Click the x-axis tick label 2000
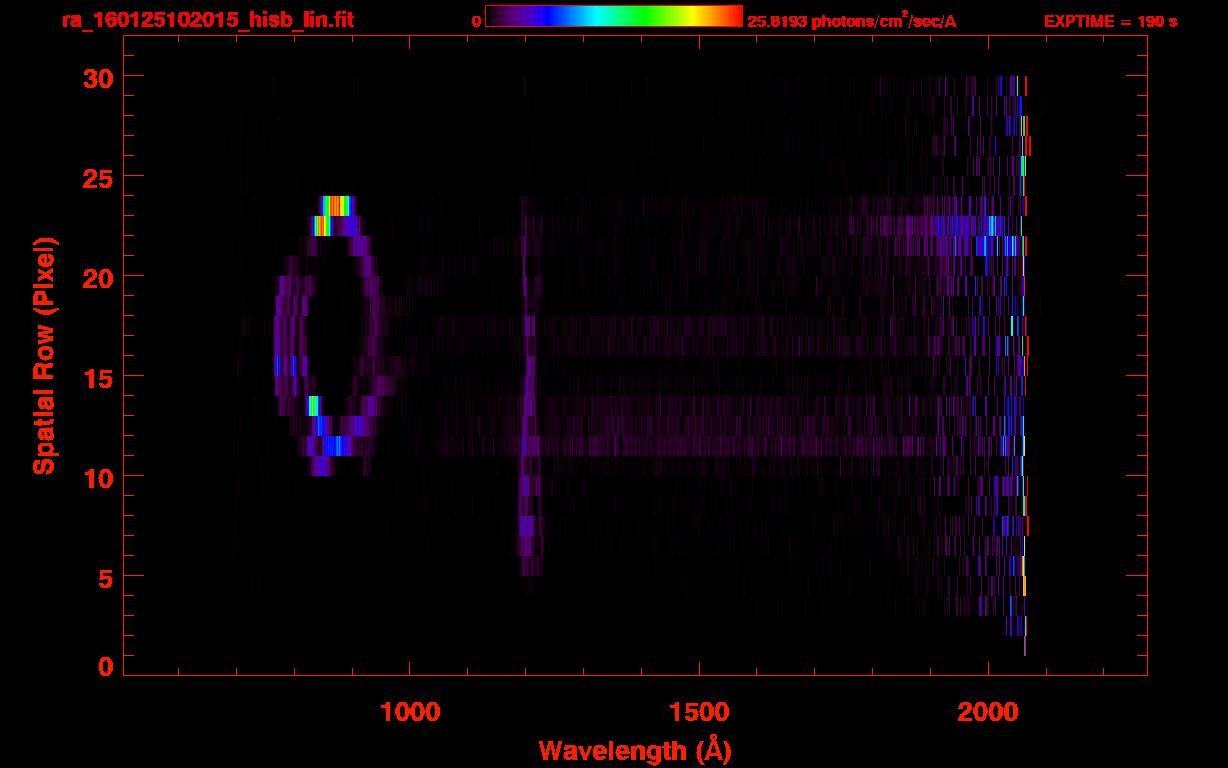The height and width of the screenshot is (768, 1228). (988, 712)
